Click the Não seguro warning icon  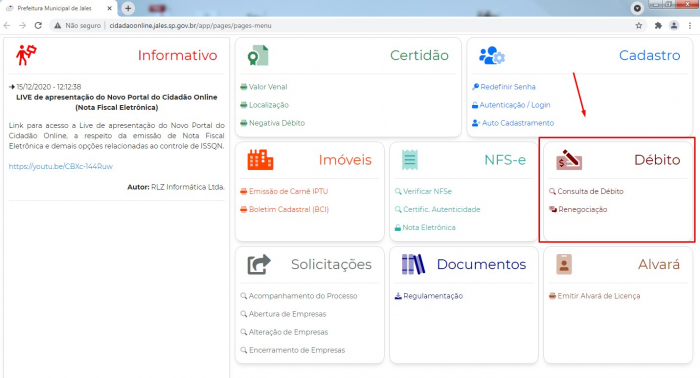[57, 25]
